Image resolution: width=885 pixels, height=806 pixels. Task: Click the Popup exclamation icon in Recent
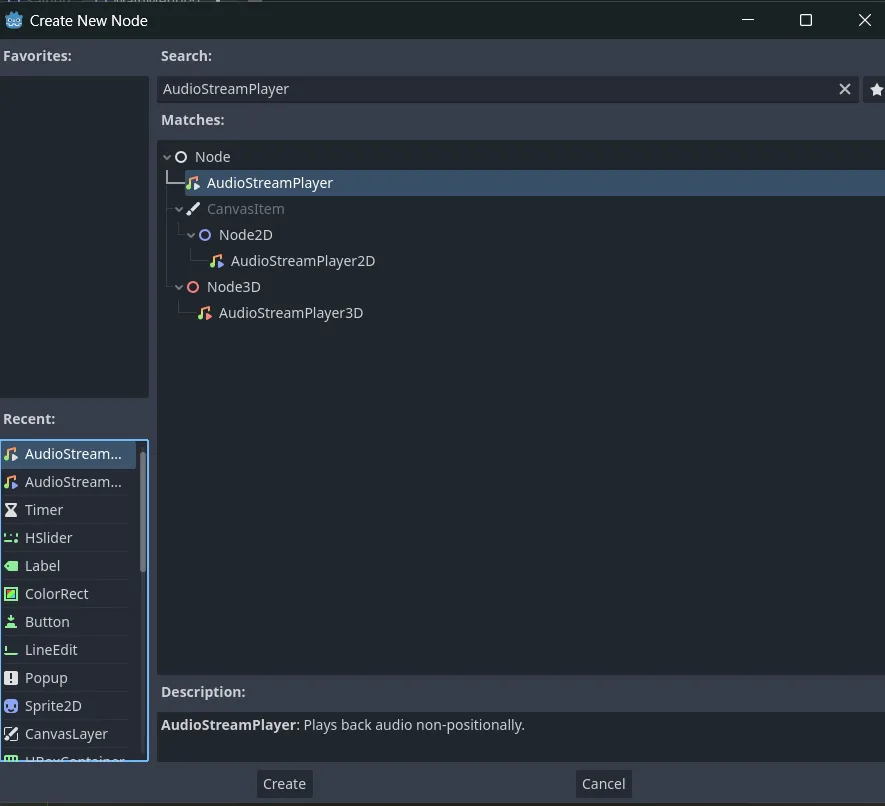point(11,678)
